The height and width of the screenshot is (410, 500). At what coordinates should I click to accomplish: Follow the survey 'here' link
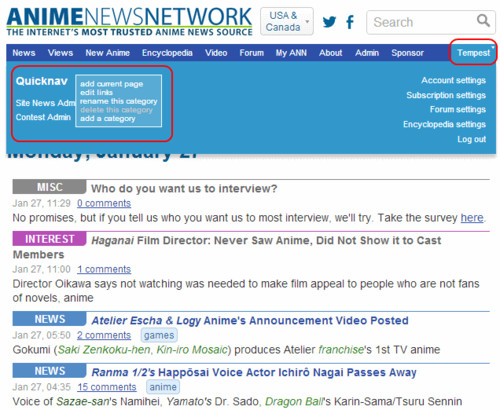click(x=472, y=218)
